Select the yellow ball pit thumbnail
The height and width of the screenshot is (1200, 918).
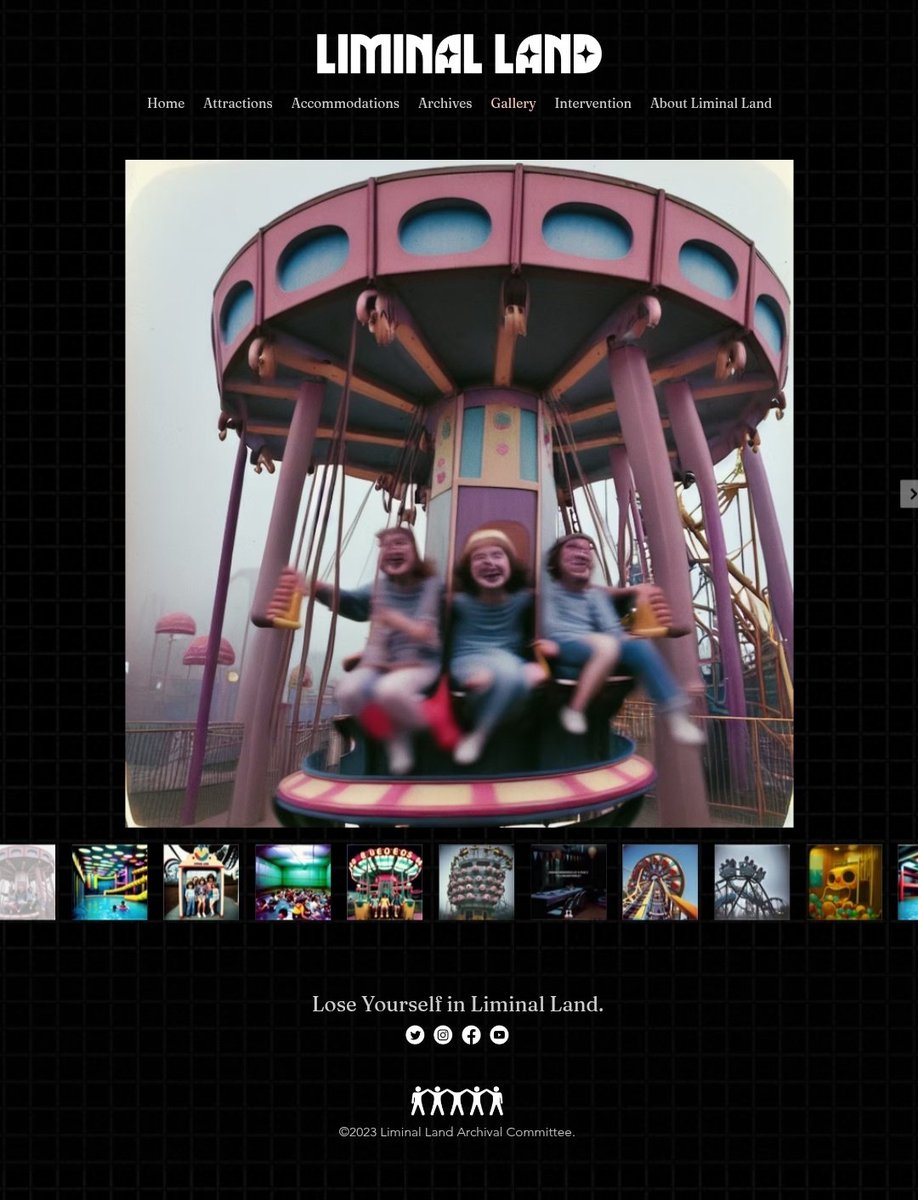click(845, 882)
